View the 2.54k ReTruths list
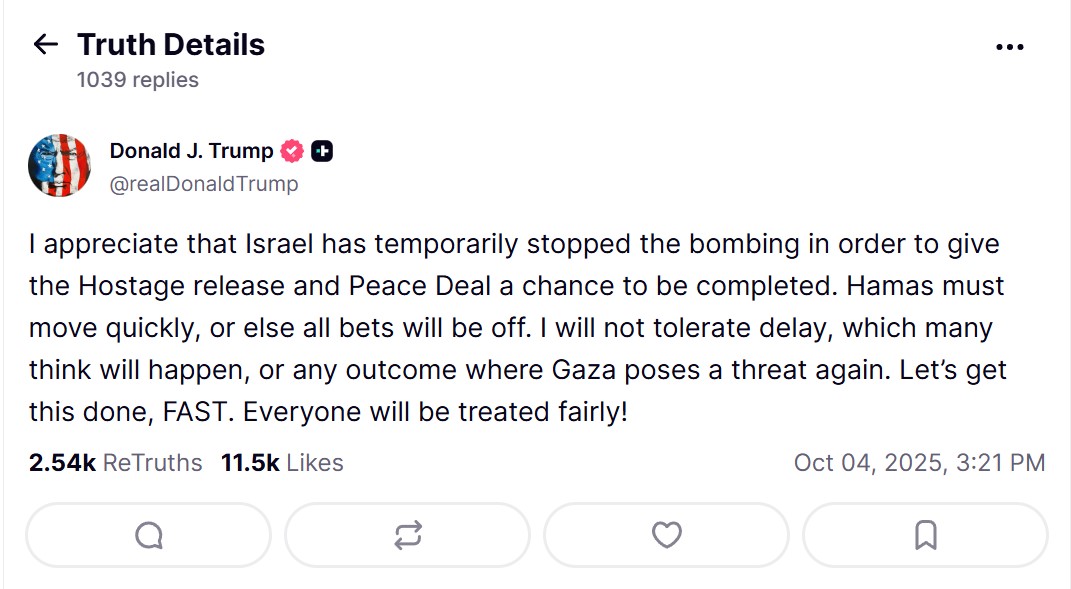 [116, 463]
